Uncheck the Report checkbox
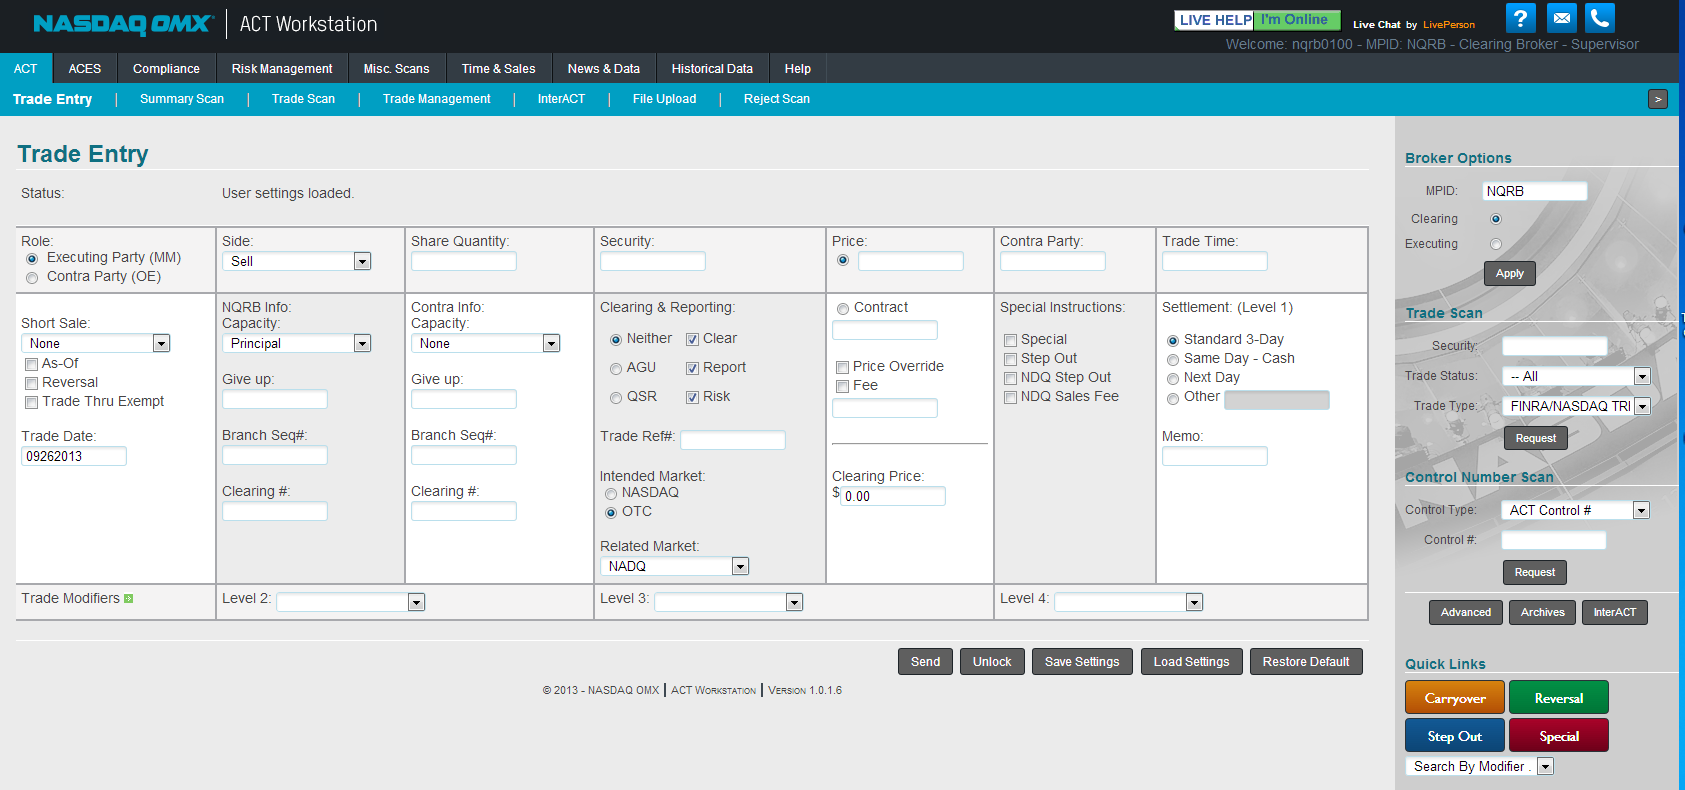Image resolution: width=1685 pixels, height=790 pixels. [x=692, y=369]
